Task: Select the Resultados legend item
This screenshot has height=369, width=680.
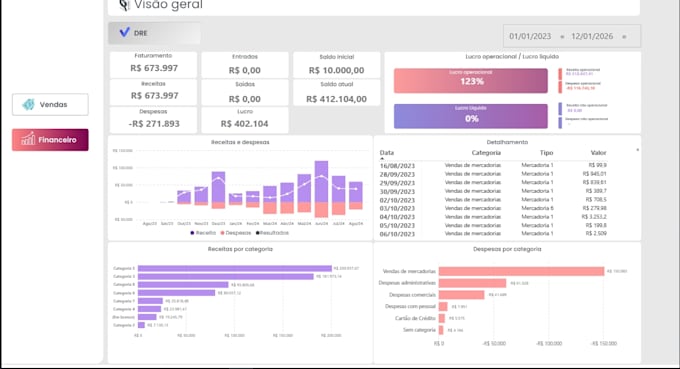Action: tap(272, 233)
